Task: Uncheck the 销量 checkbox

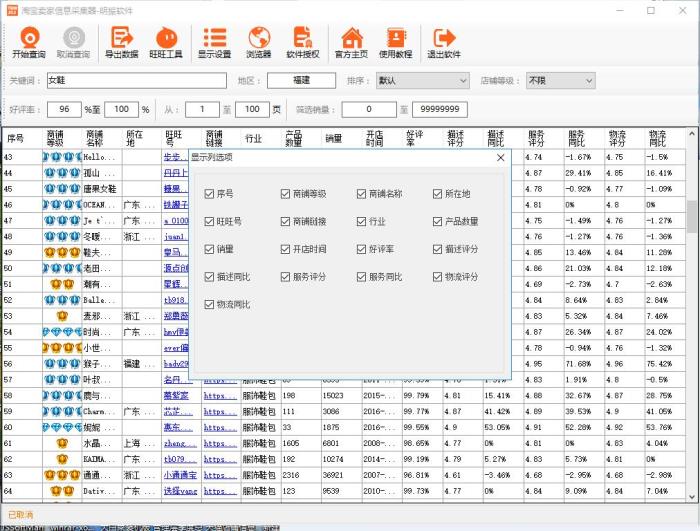Action: 209,249
